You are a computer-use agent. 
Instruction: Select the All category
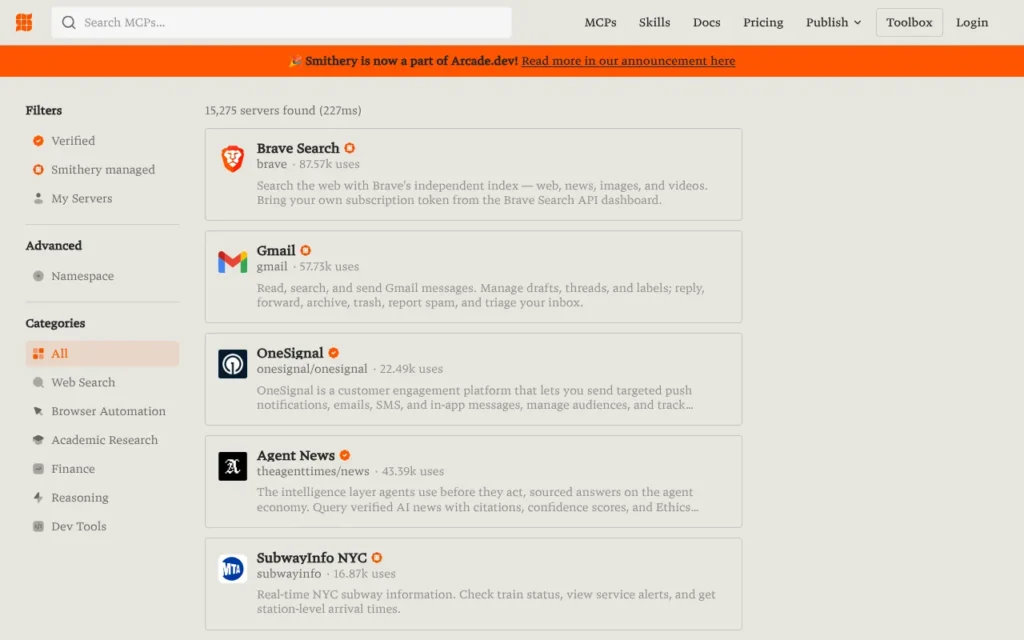click(x=102, y=353)
